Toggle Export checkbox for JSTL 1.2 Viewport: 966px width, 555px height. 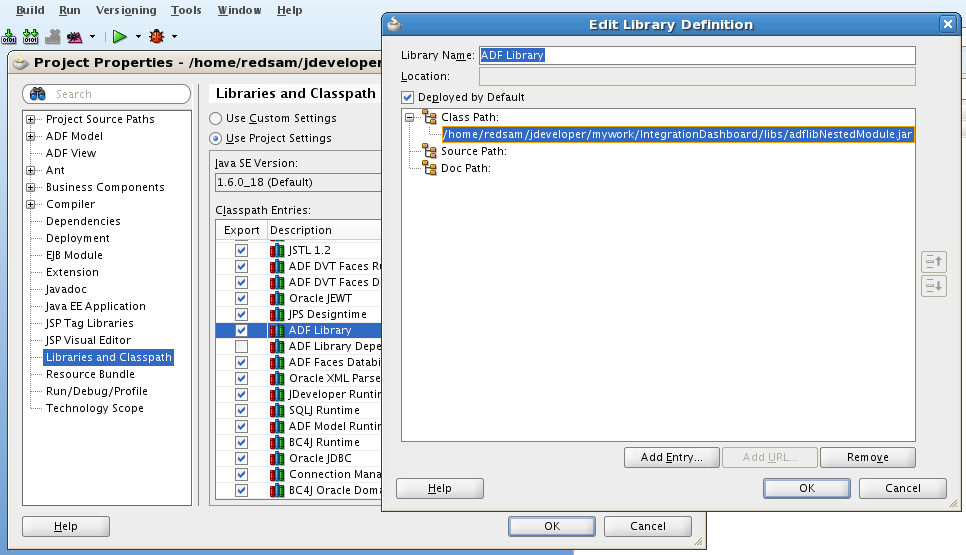[242, 250]
